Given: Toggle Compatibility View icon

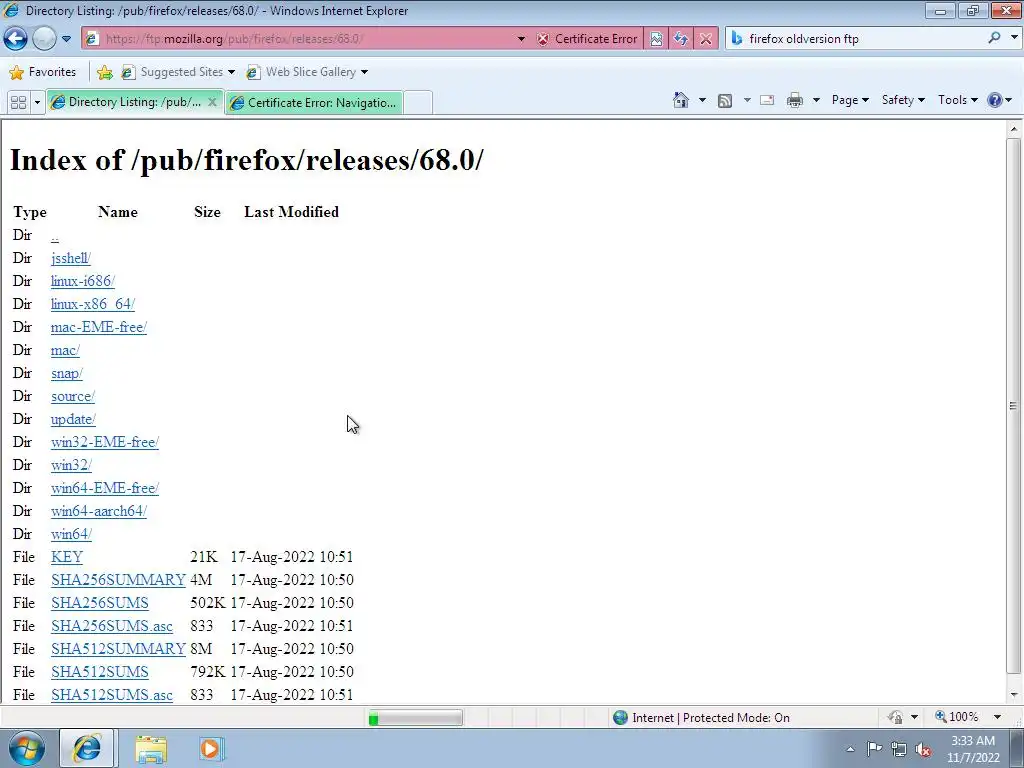Looking at the screenshot, I should tap(656, 39).
